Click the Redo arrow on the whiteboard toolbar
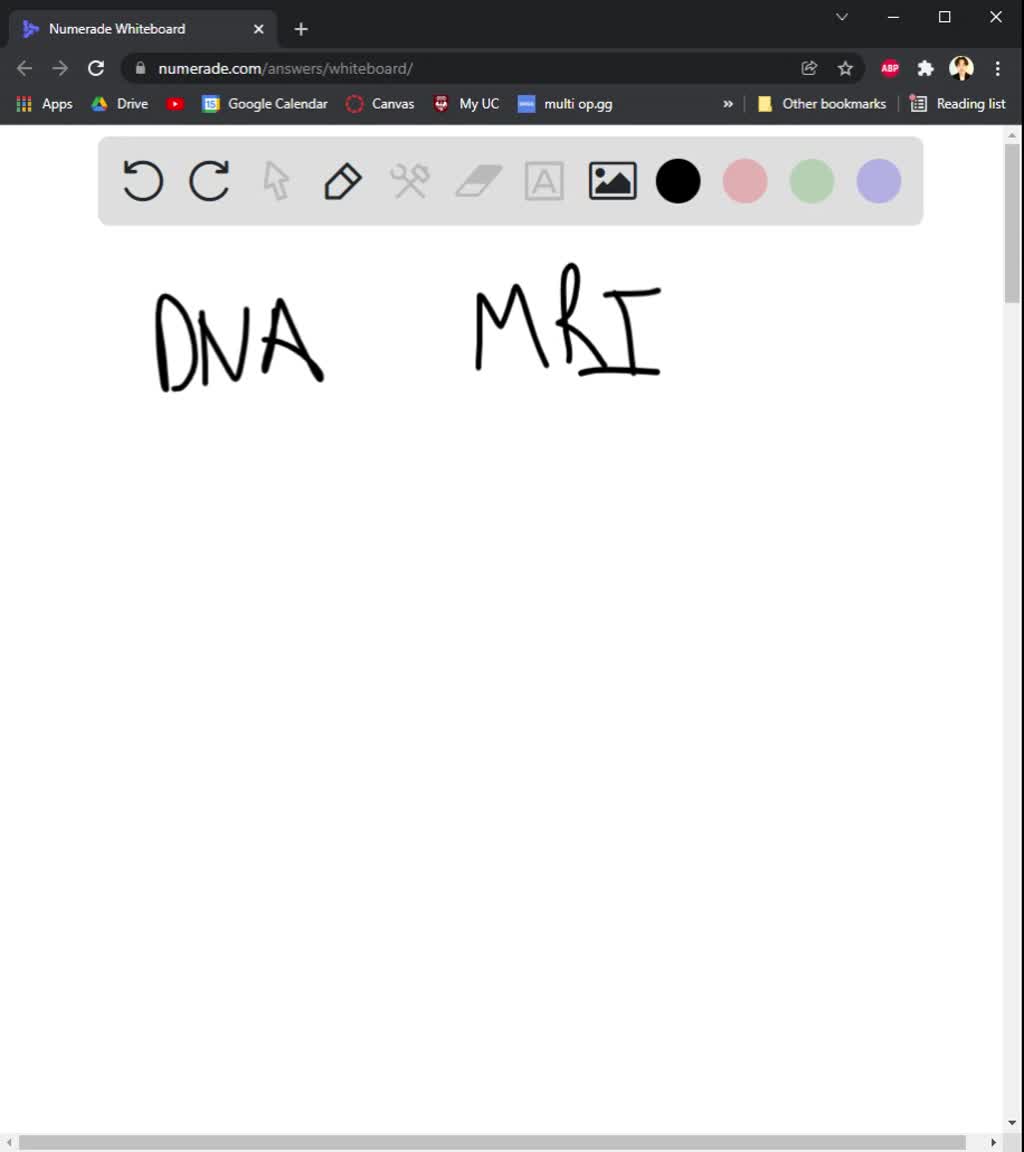1024x1152 pixels. pos(209,181)
